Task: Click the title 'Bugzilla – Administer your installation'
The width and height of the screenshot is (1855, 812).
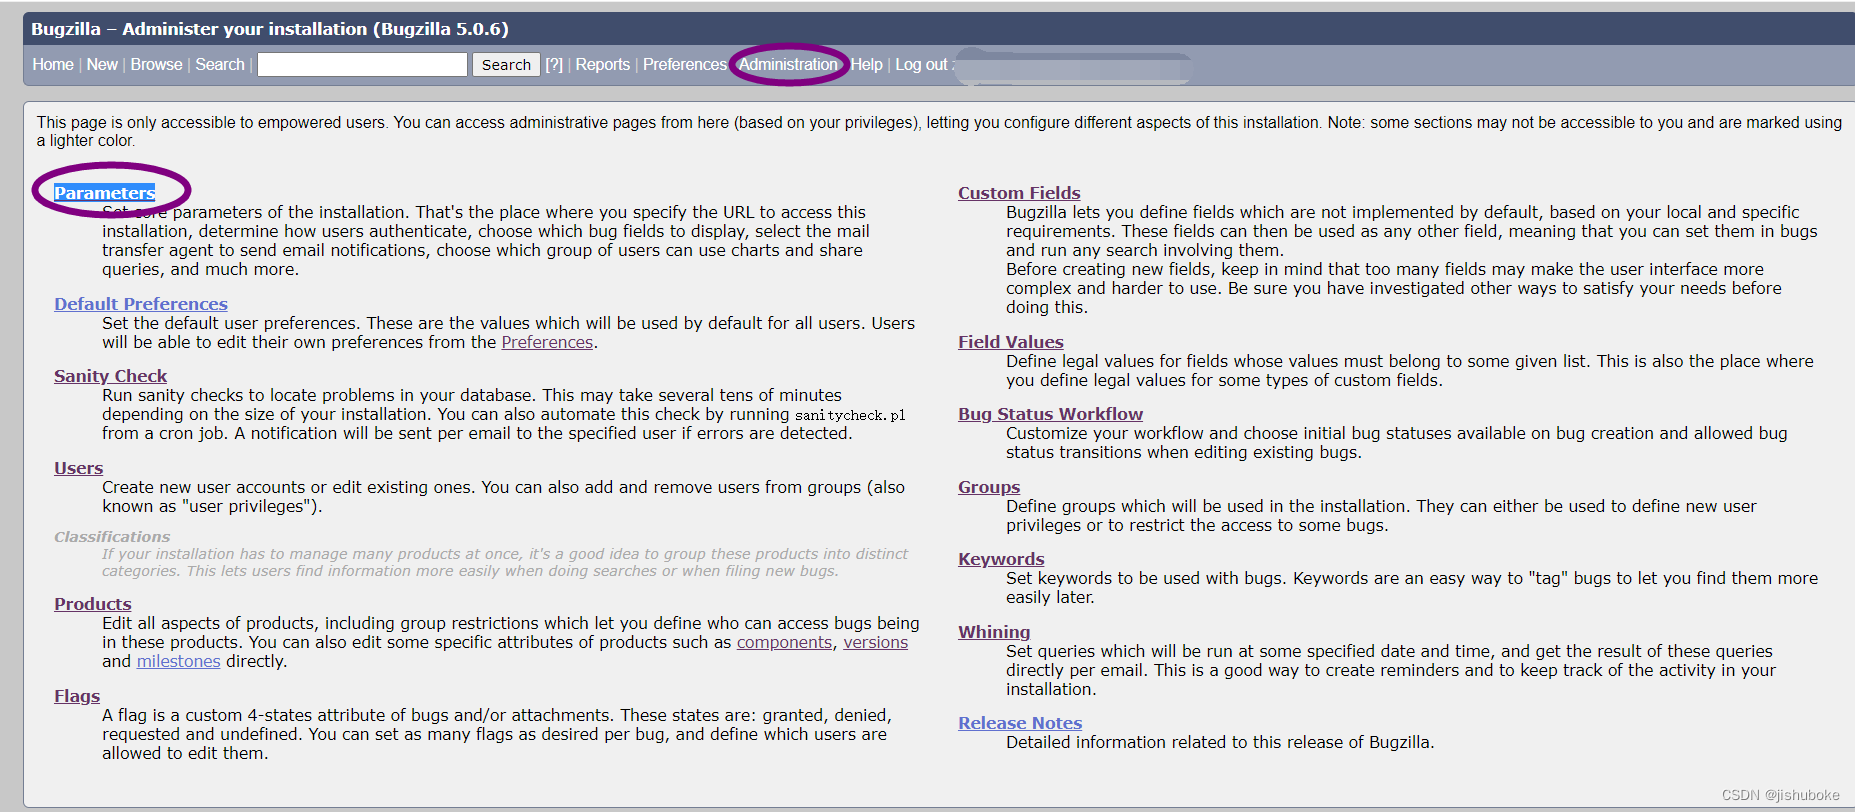Action: click(270, 29)
